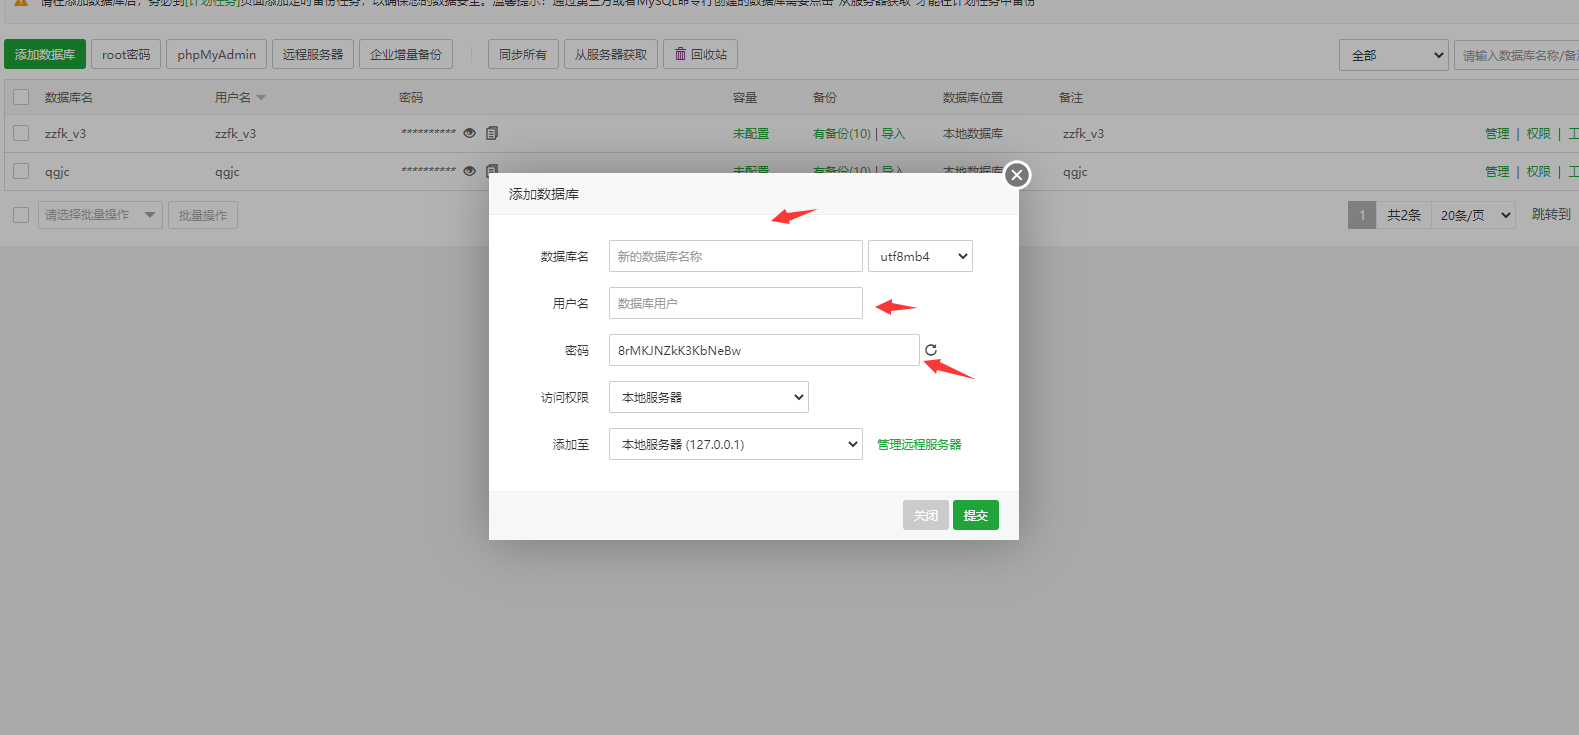The width and height of the screenshot is (1579, 735).
Task: Click the database search box
Action: point(1516,55)
